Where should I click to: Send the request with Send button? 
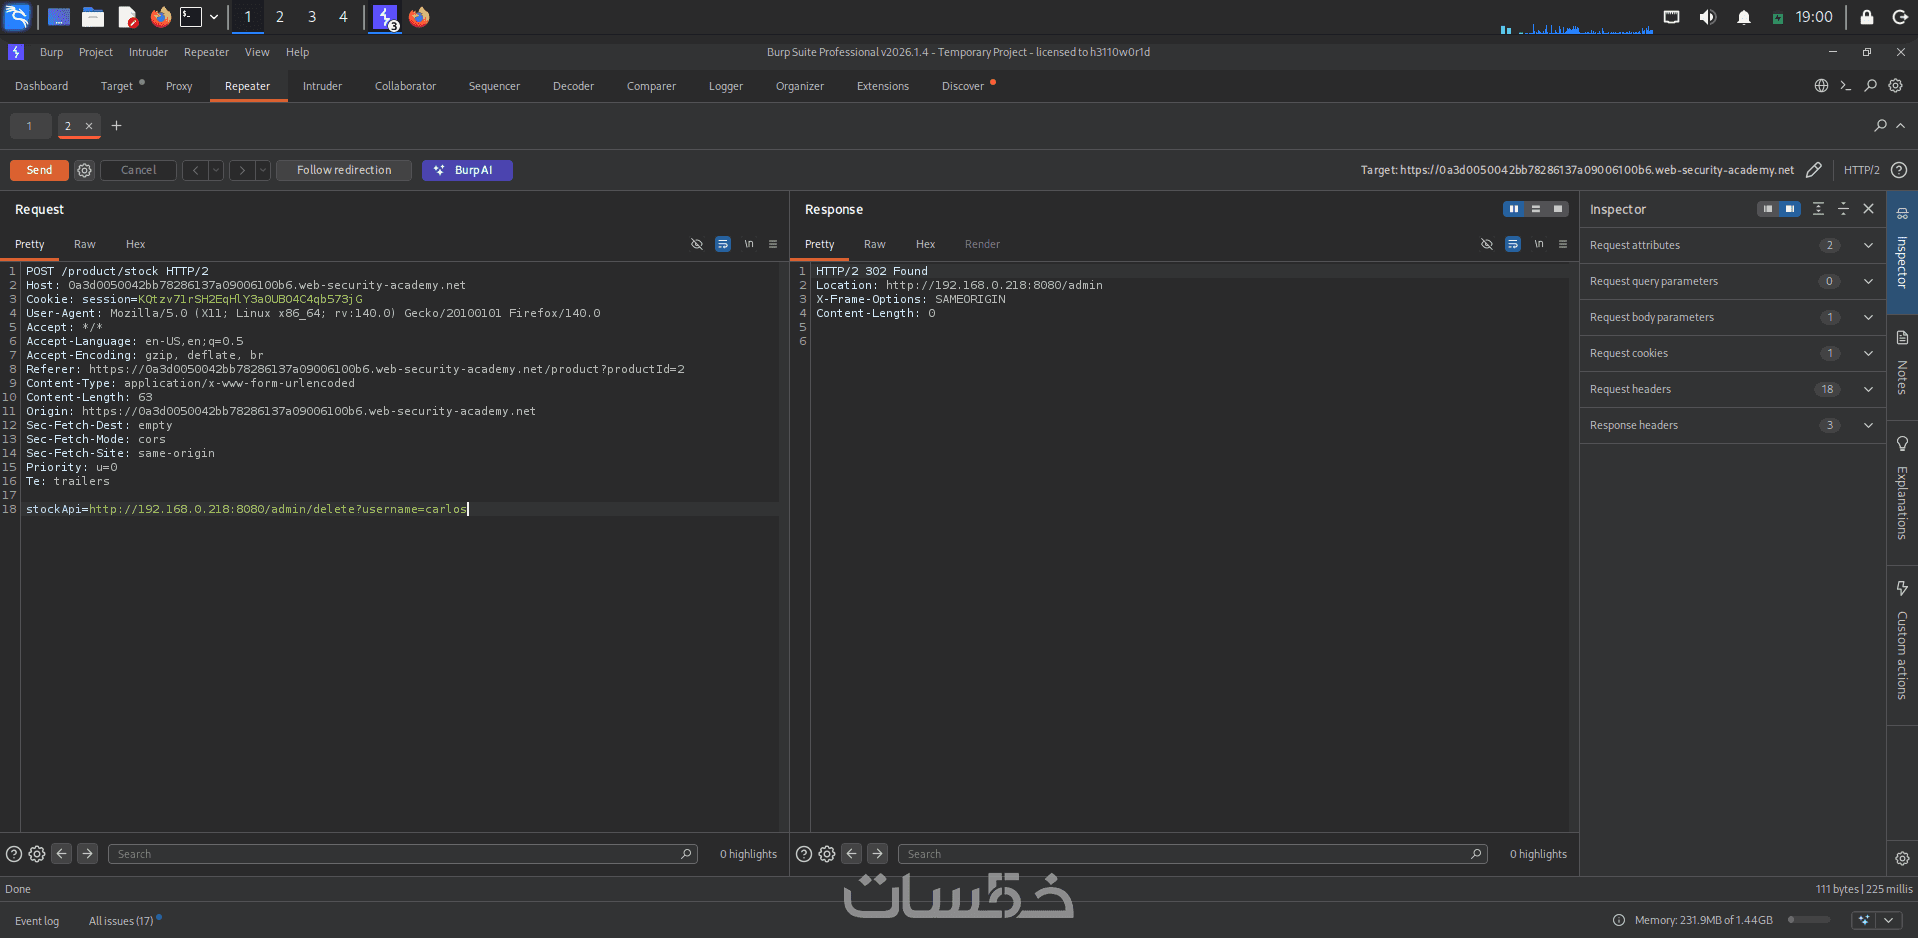tap(39, 170)
